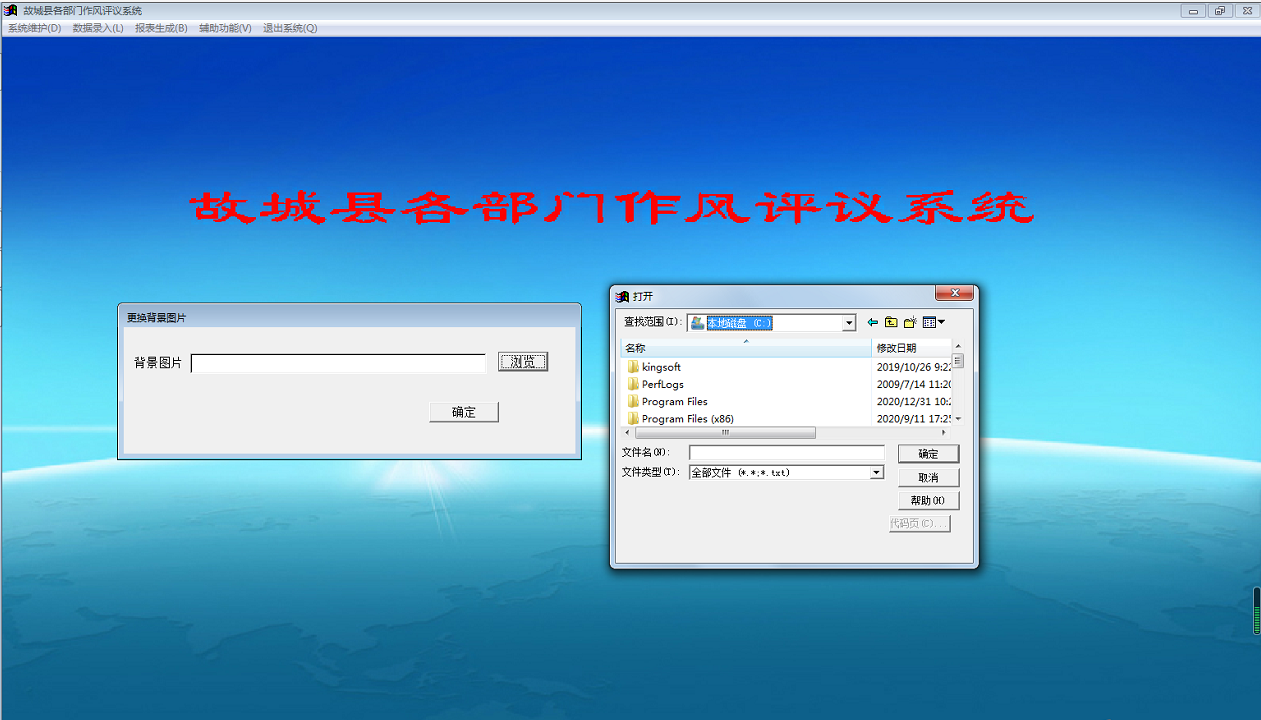
Task: Click the horizontal scrollbar thumb in file list
Action: tap(725, 433)
